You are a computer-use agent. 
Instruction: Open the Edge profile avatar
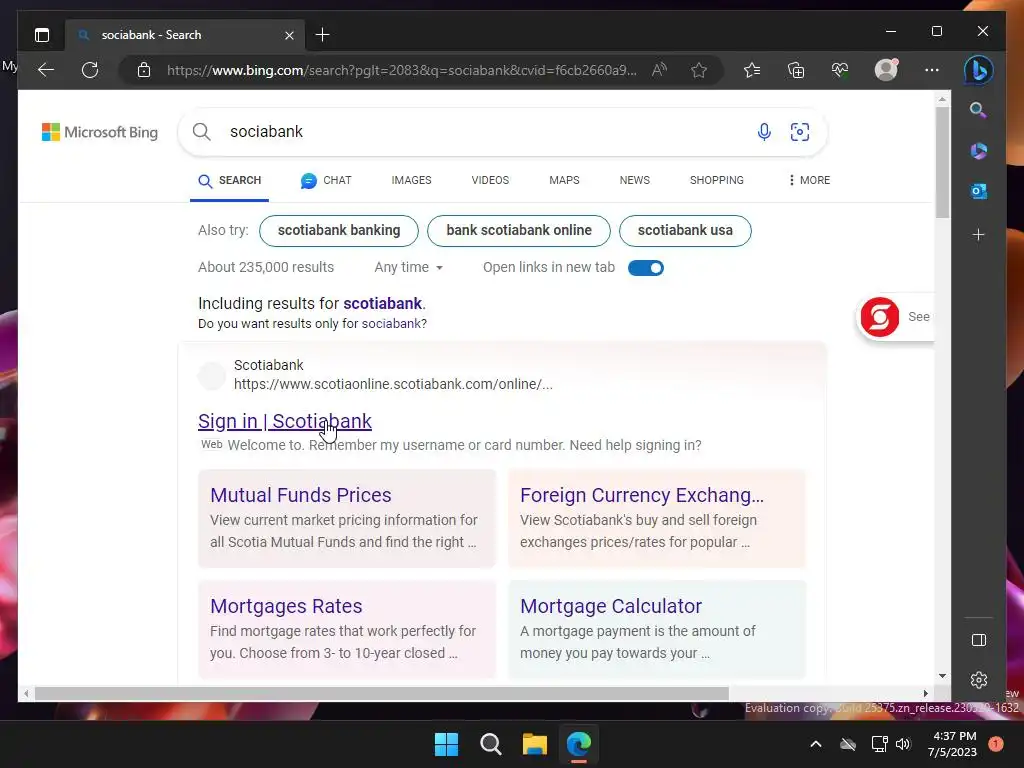(886, 70)
